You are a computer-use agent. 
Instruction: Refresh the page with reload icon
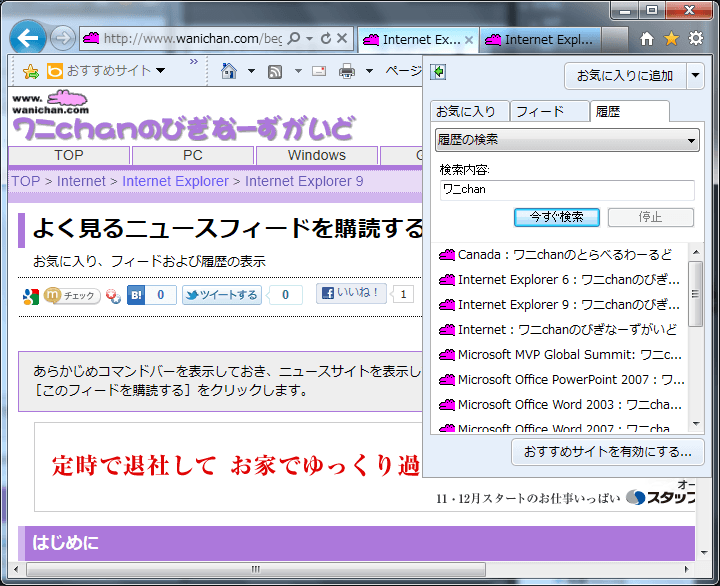(x=326, y=38)
